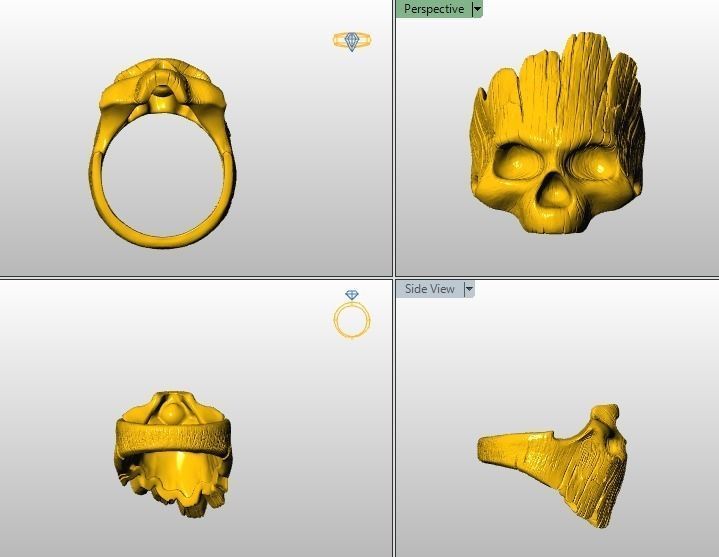
Task: Select the ring model in Side View viewport
Action: click(553, 465)
